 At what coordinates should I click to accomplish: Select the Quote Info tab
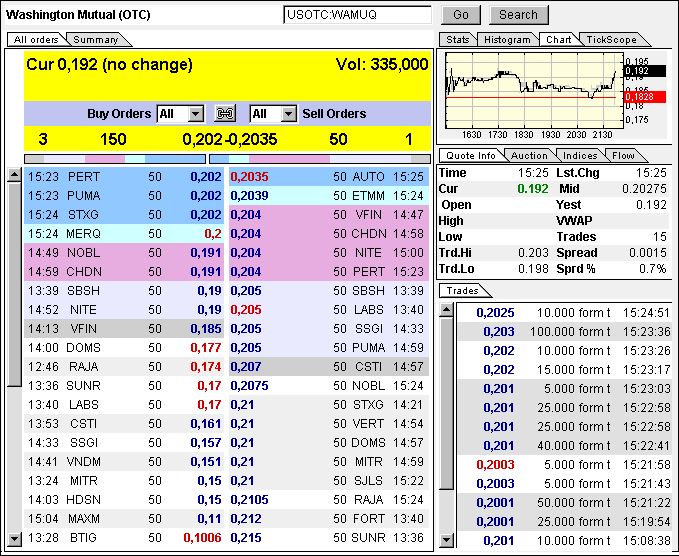471,155
